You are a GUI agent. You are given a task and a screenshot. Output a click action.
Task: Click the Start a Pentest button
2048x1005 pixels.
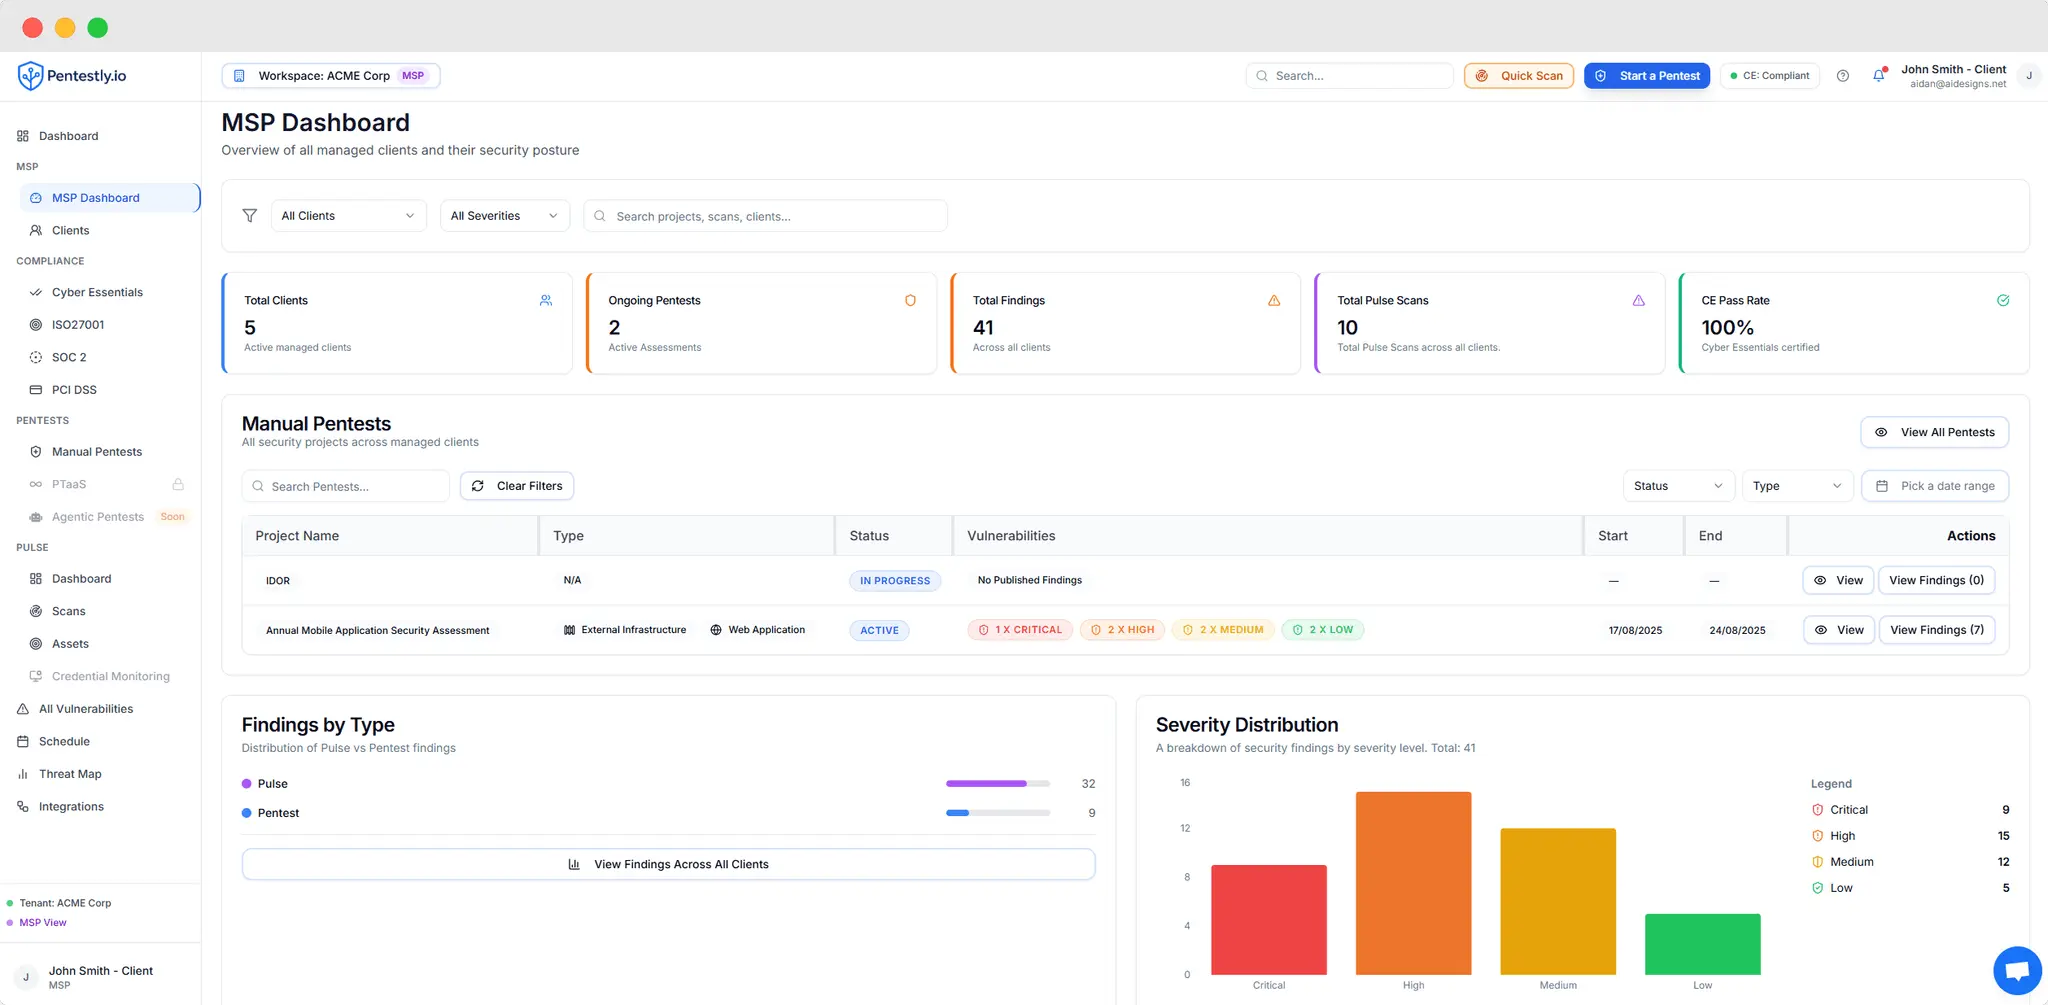[x=1647, y=76]
